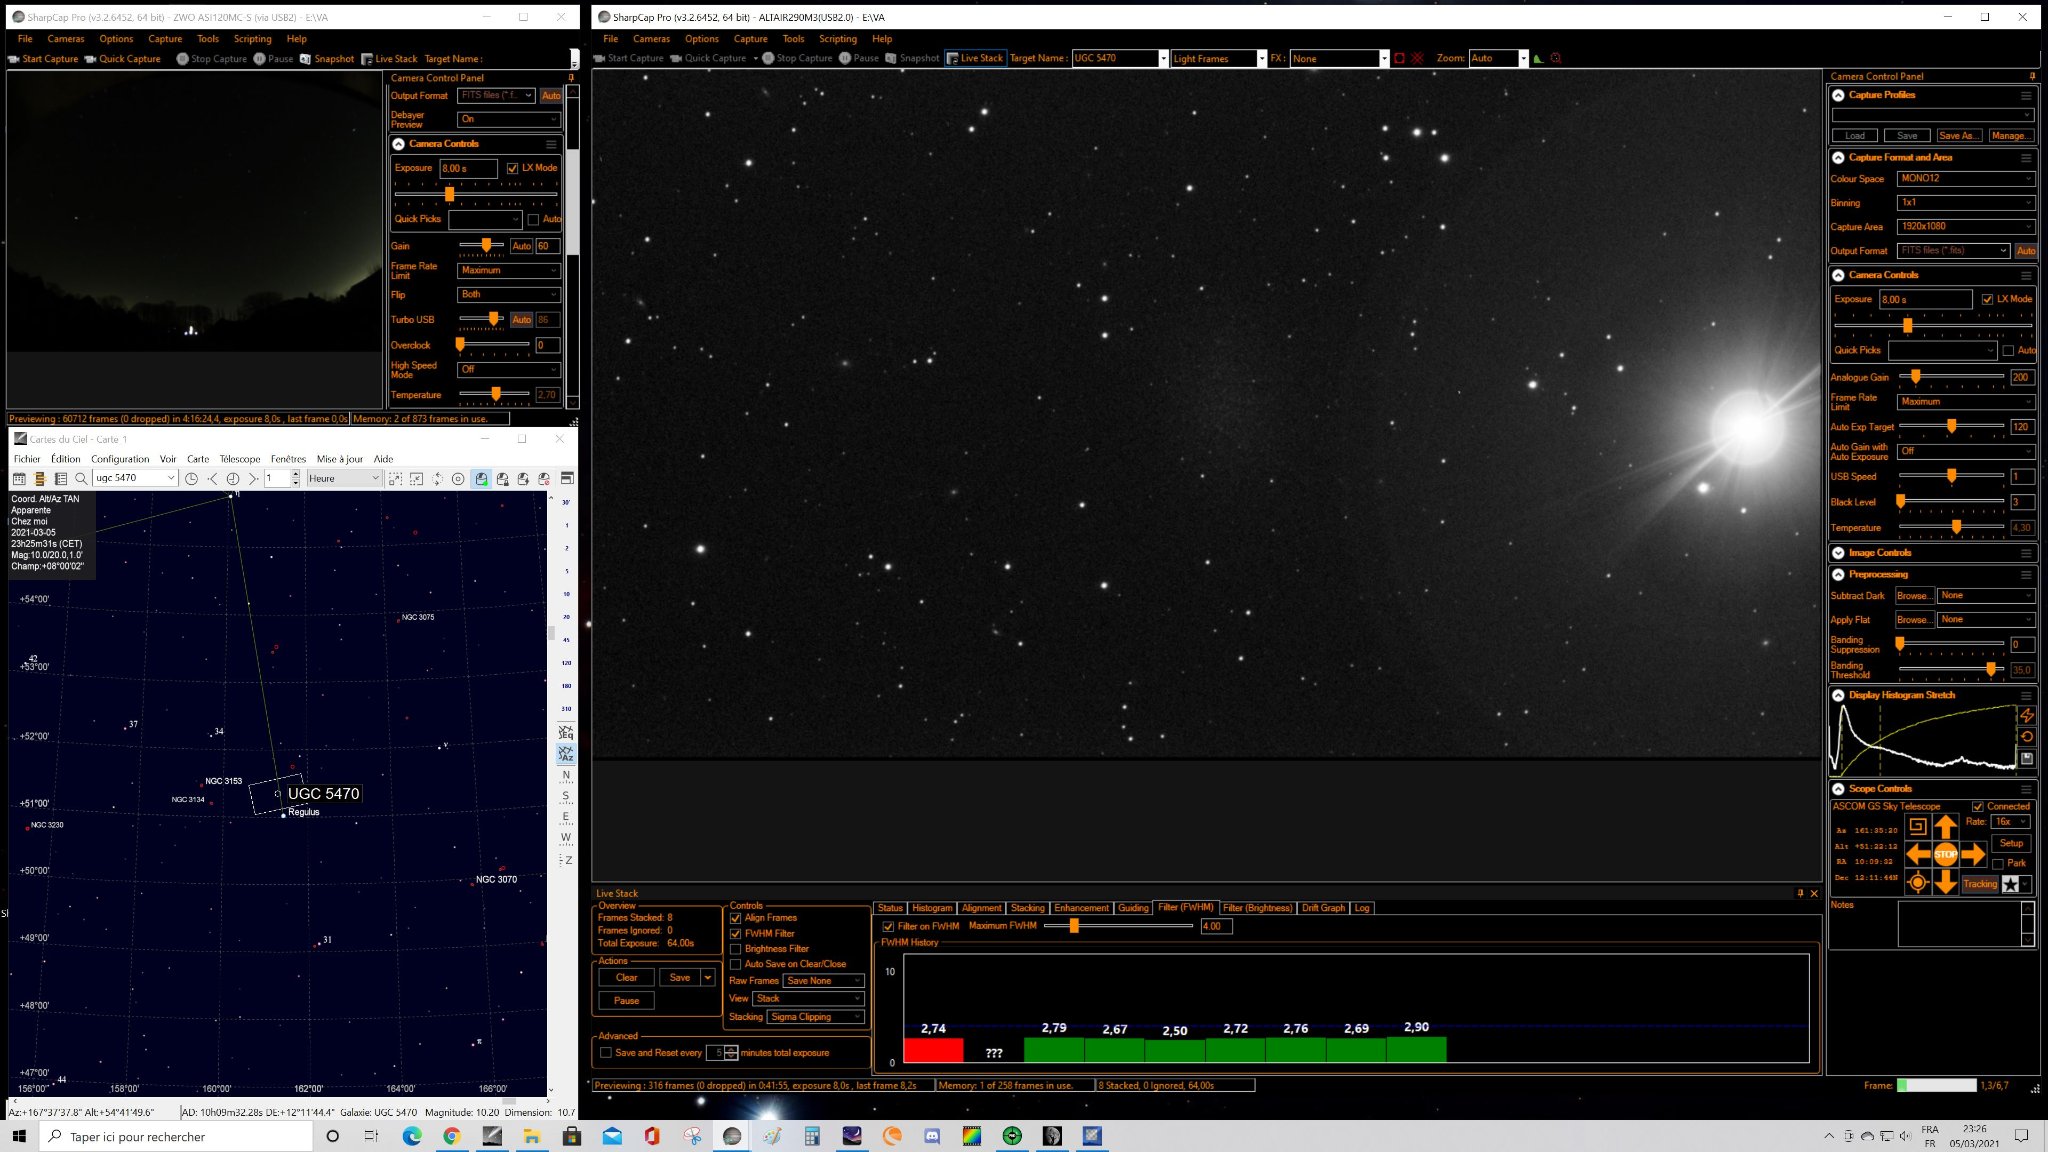
Task: Click the Alt-Az coordinates button beside the chart
Action: coord(566,754)
